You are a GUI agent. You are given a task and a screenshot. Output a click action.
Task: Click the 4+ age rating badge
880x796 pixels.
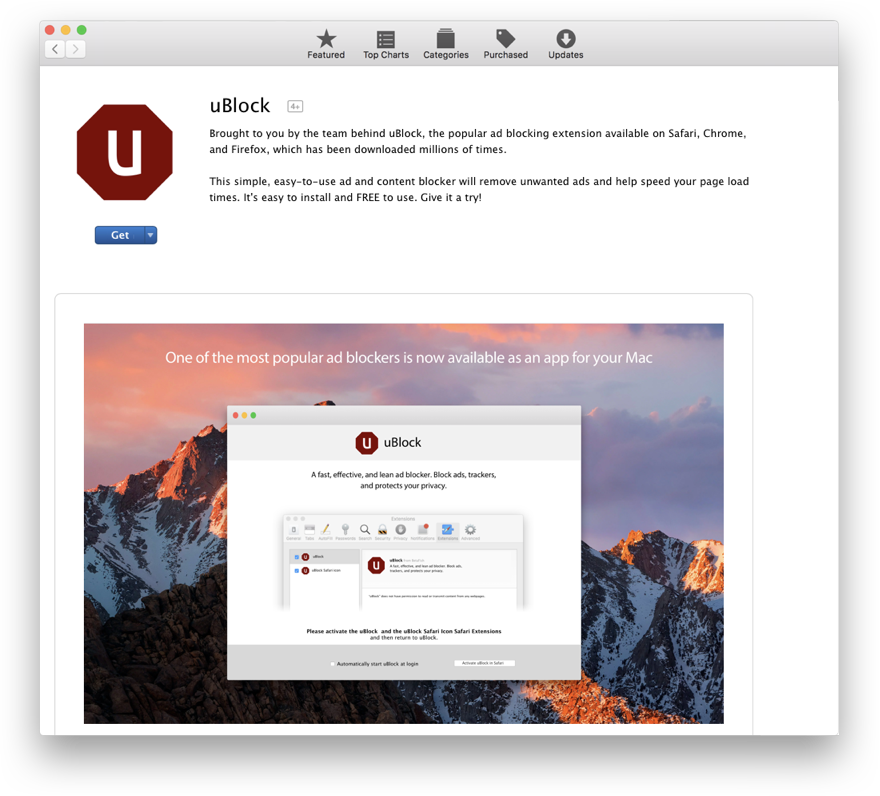pos(295,106)
